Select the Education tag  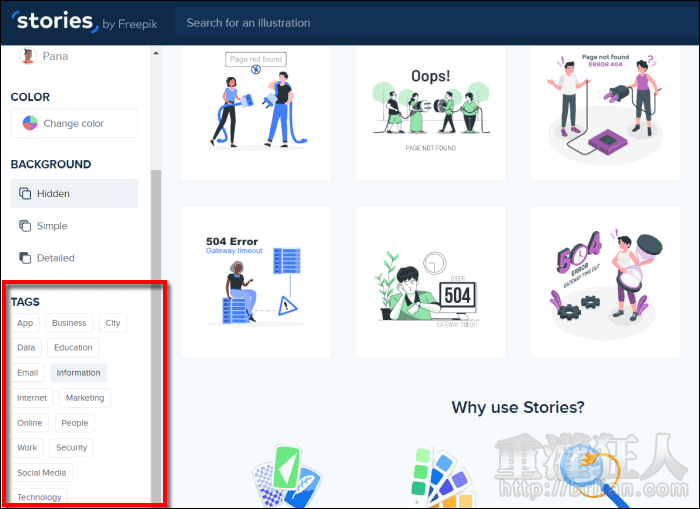click(x=73, y=348)
